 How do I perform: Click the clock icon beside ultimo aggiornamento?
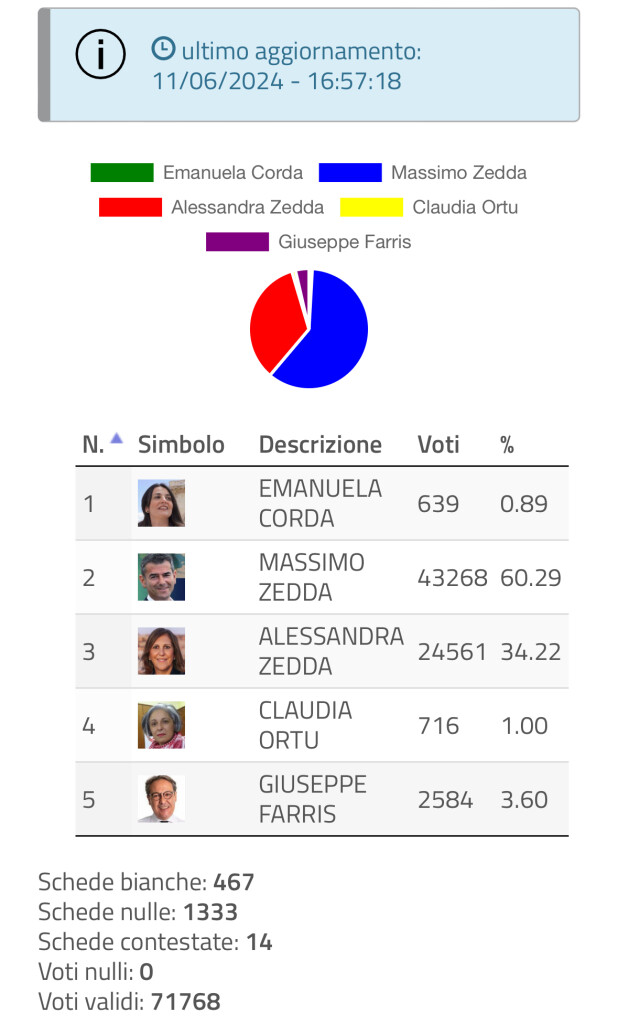click(x=163, y=49)
